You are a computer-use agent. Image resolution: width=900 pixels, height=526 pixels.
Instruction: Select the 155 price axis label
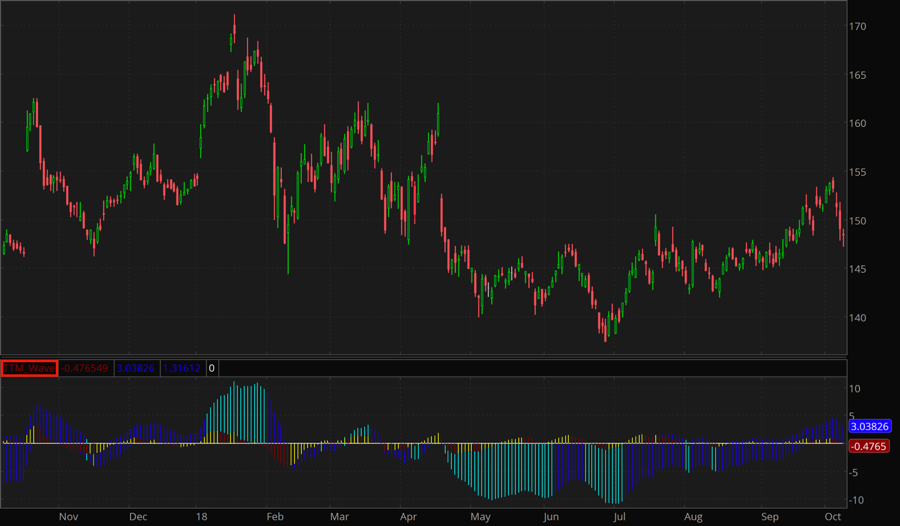(859, 173)
